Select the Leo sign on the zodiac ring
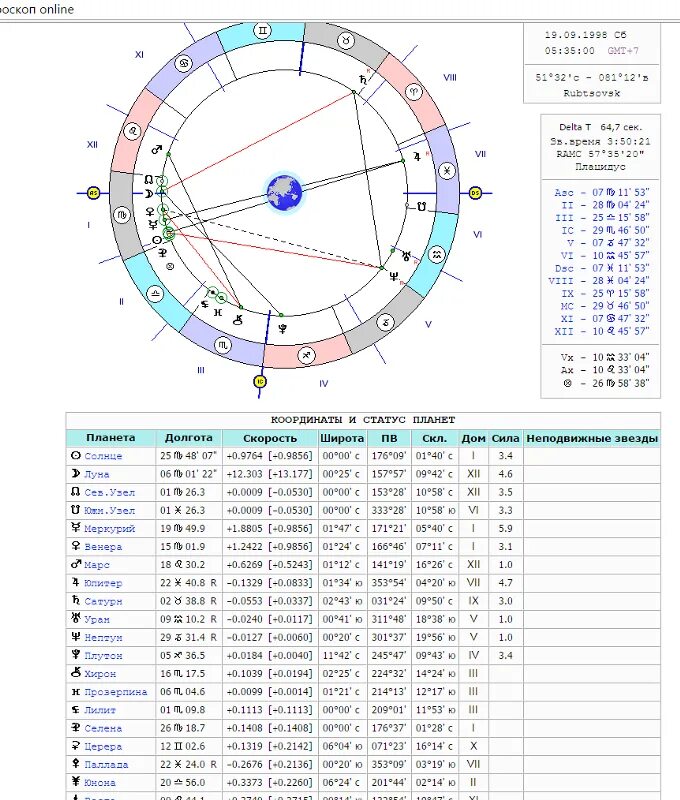This screenshot has height=800, width=680. point(133,132)
